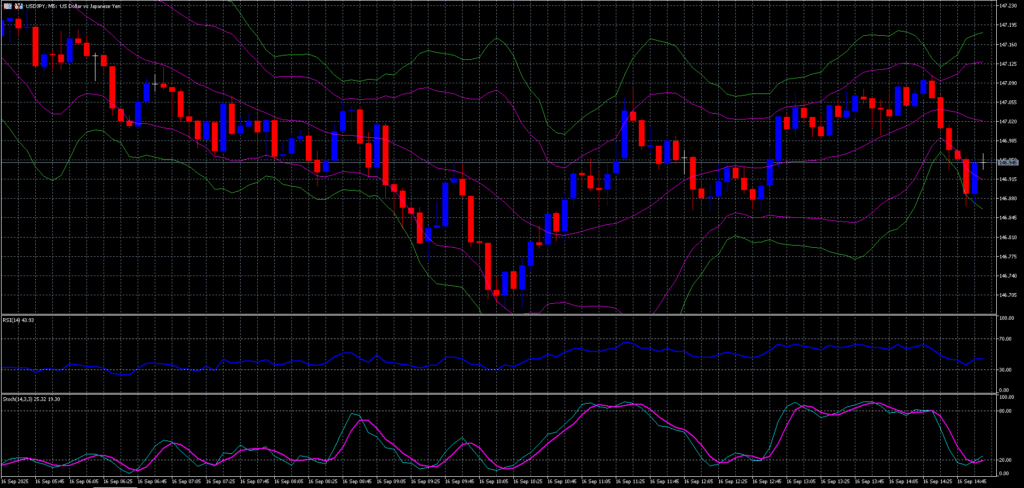Click the 30.00 level on the RSI scale
This screenshot has height=488, width=1024.
click(x=1005, y=370)
